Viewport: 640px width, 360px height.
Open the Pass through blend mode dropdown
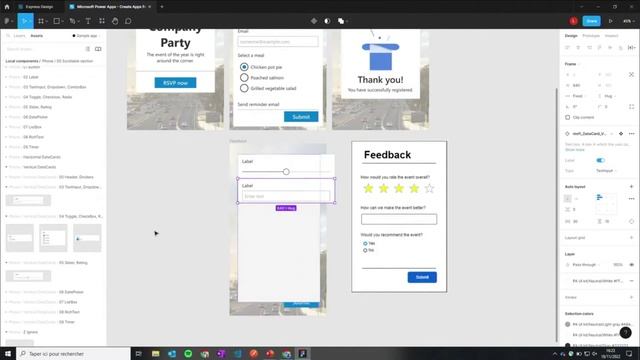(x=586, y=264)
